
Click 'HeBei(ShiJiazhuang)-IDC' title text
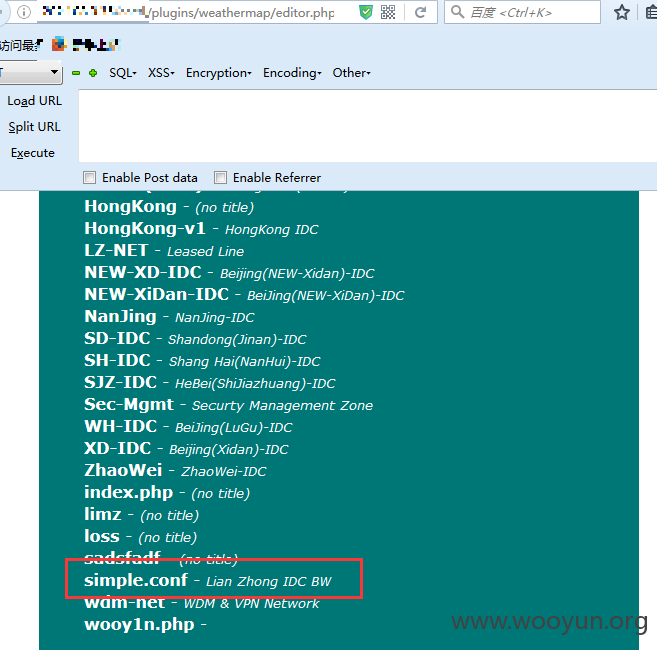(x=255, y=383)
